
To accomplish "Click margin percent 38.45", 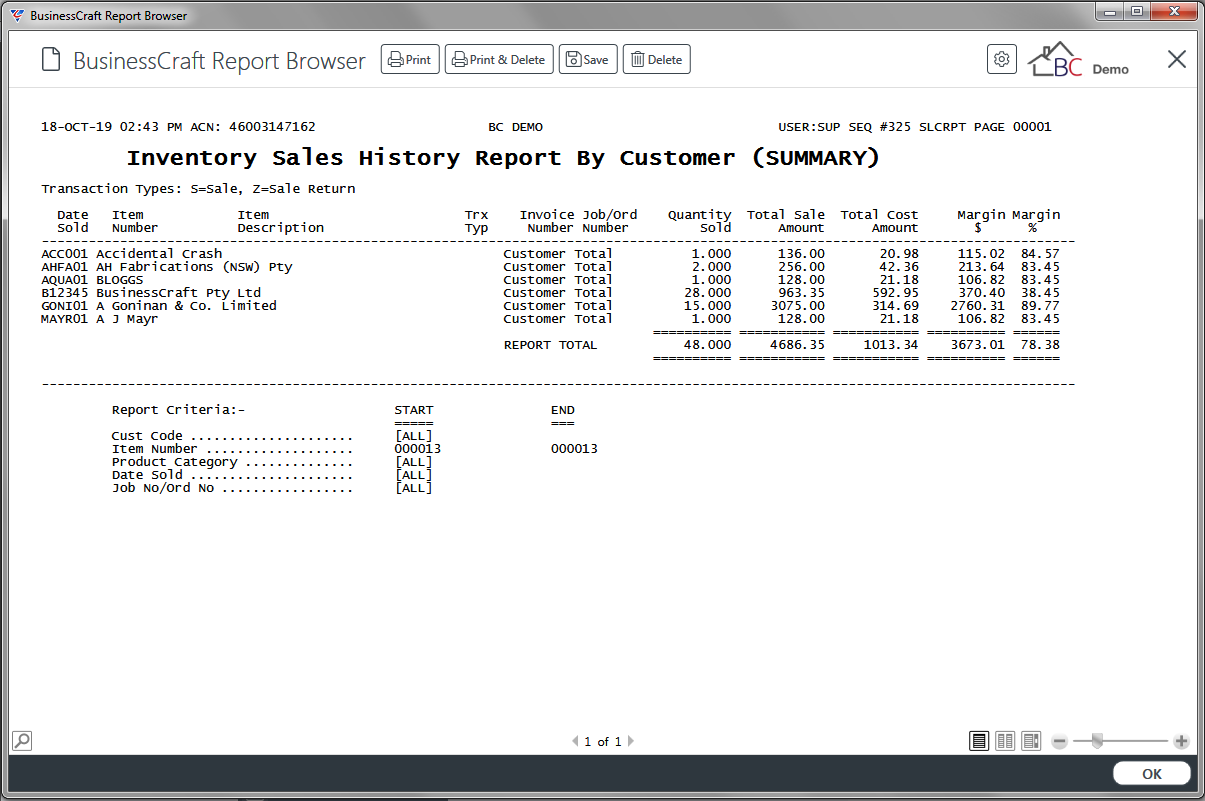I will (x=1040, y=293).
